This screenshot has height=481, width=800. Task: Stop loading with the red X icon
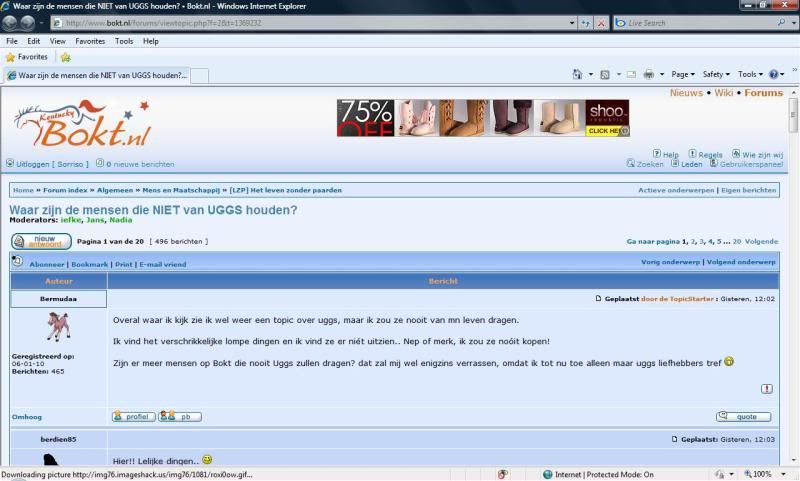point(602,23)
